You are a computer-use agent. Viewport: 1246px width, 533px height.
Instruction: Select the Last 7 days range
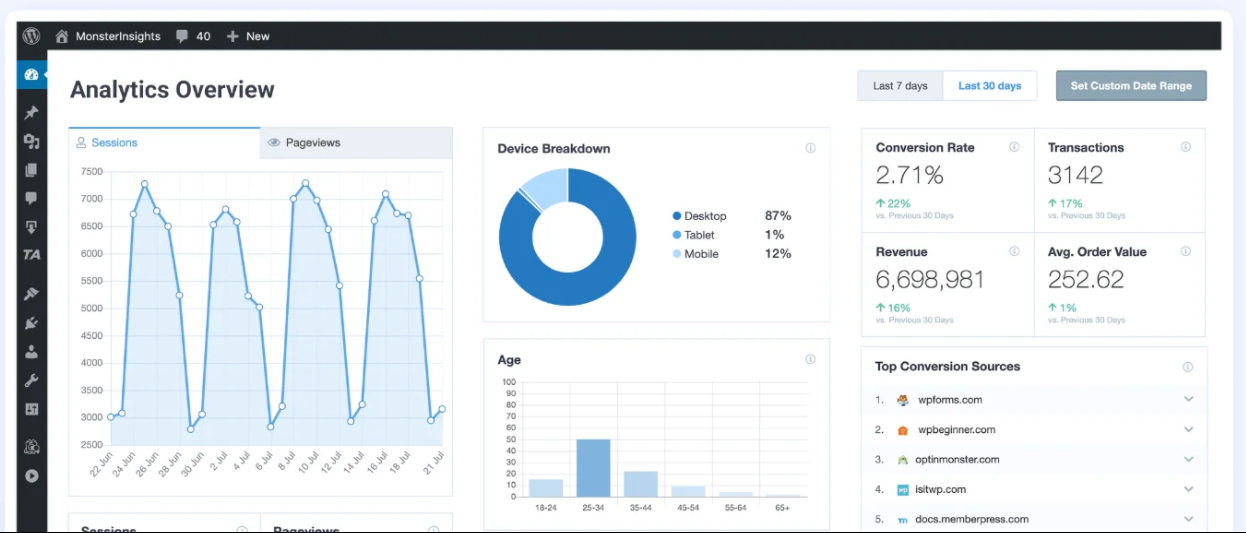(900, 86)
